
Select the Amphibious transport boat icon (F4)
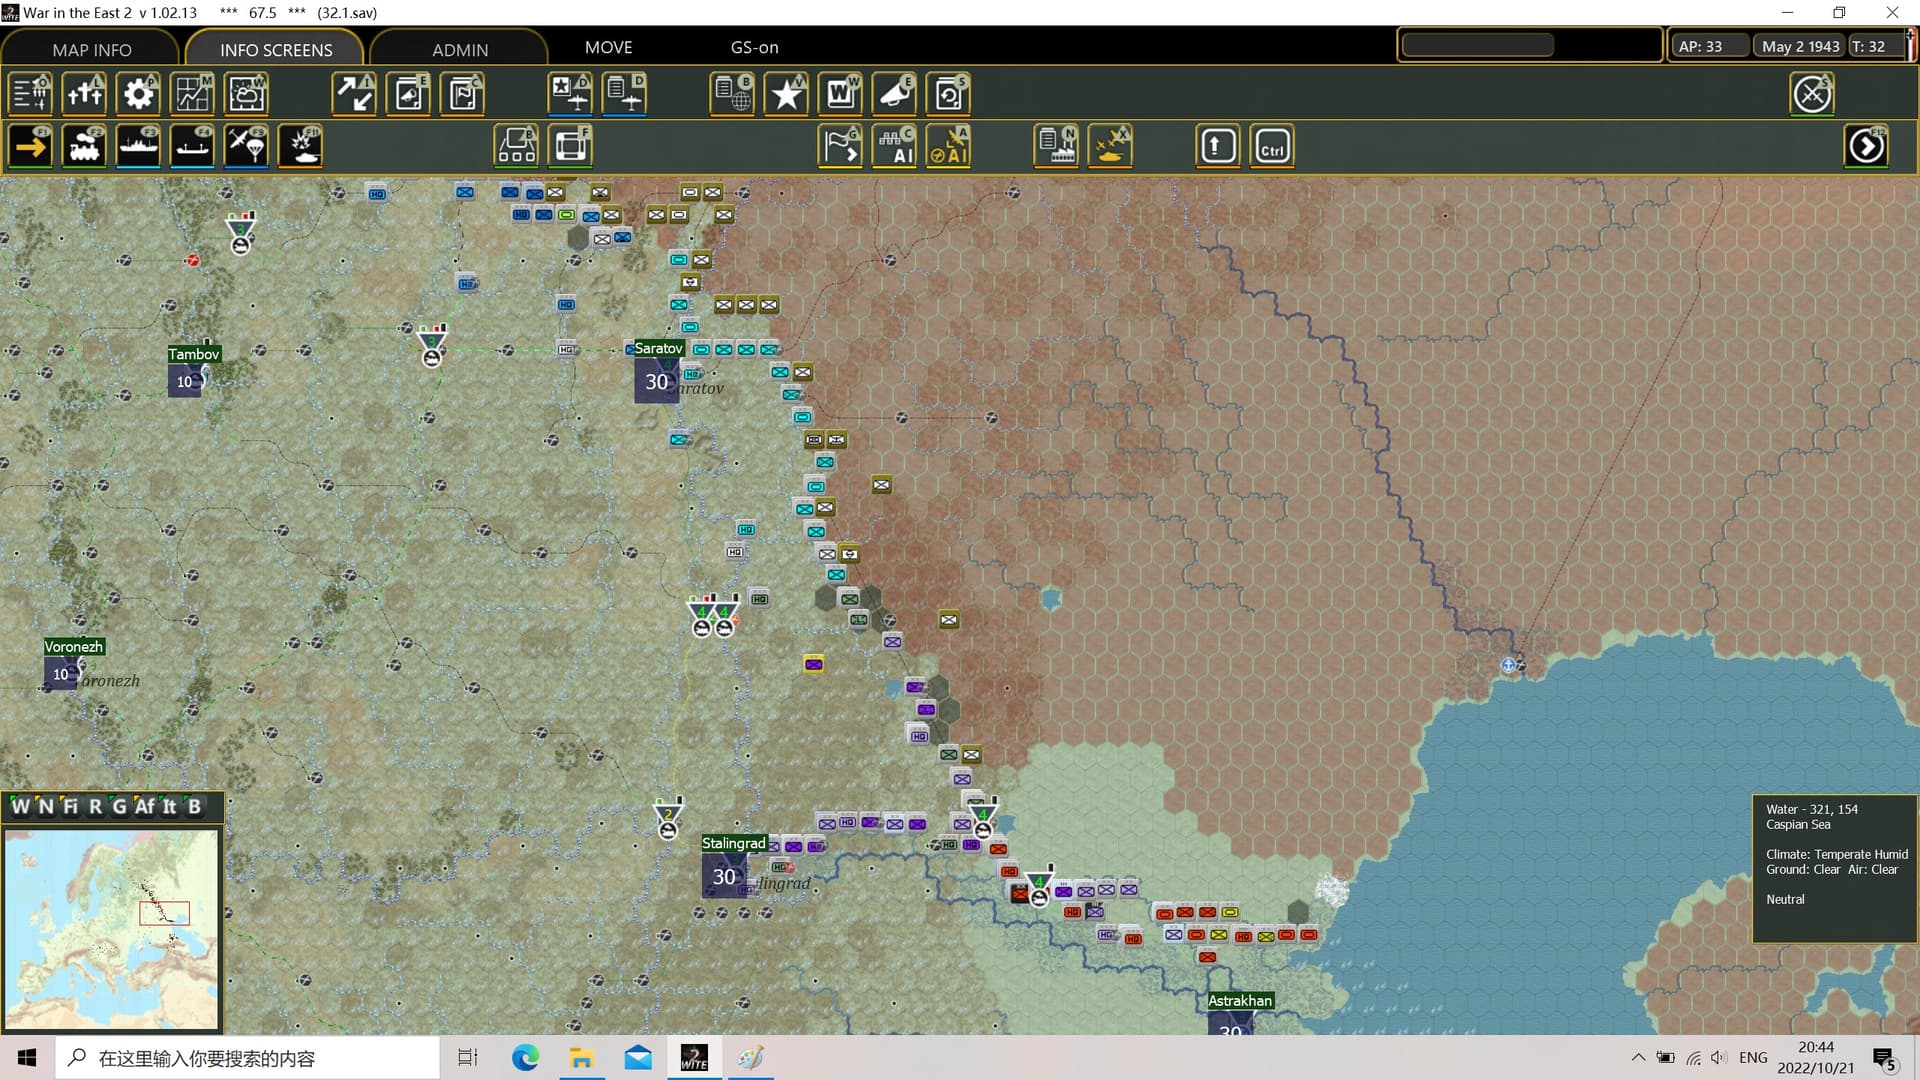click(x=192, y=147)
